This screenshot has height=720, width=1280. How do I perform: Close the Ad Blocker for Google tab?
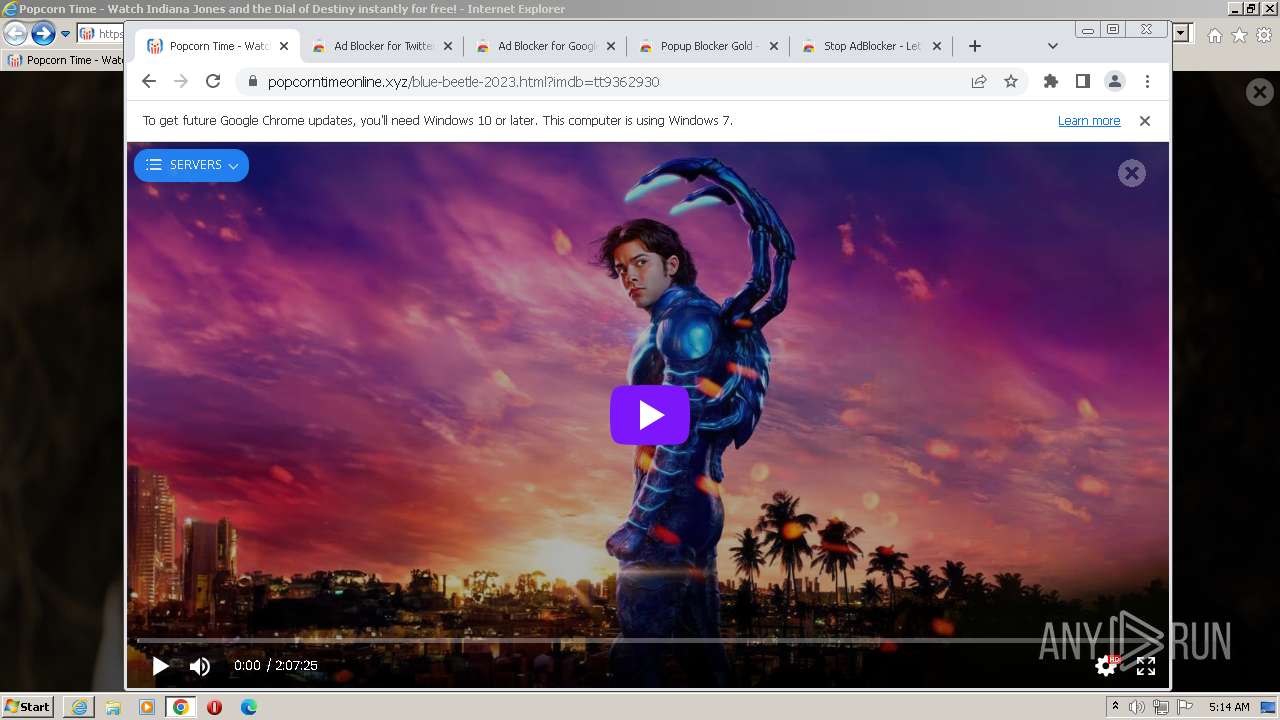pyautogui.click(x=611, y=46)
